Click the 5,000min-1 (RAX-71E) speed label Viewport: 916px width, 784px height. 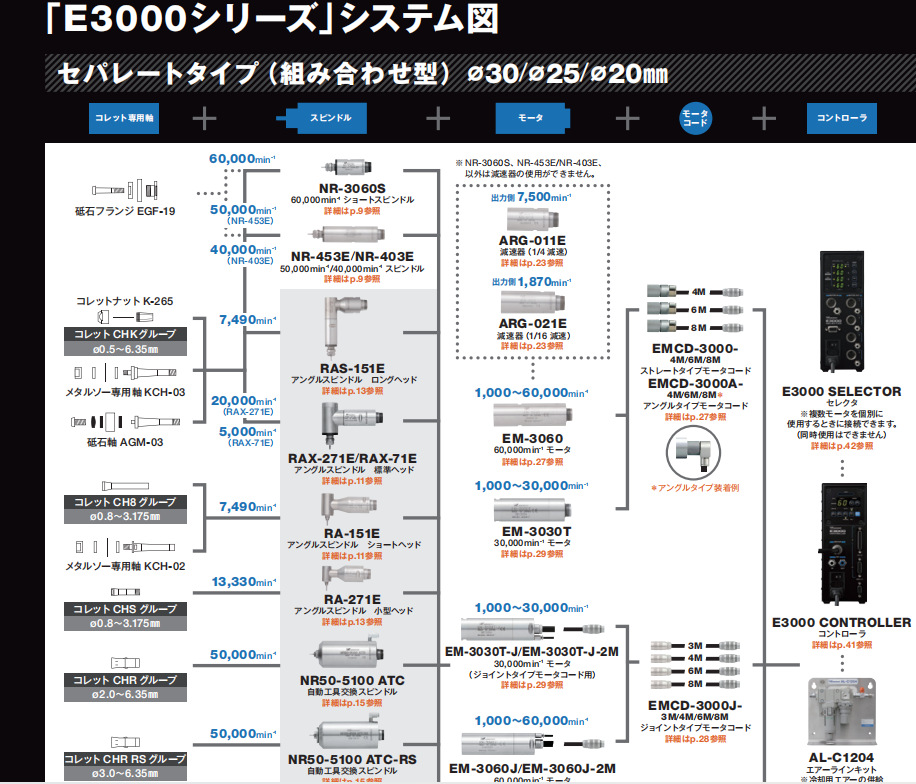(247, 436)
